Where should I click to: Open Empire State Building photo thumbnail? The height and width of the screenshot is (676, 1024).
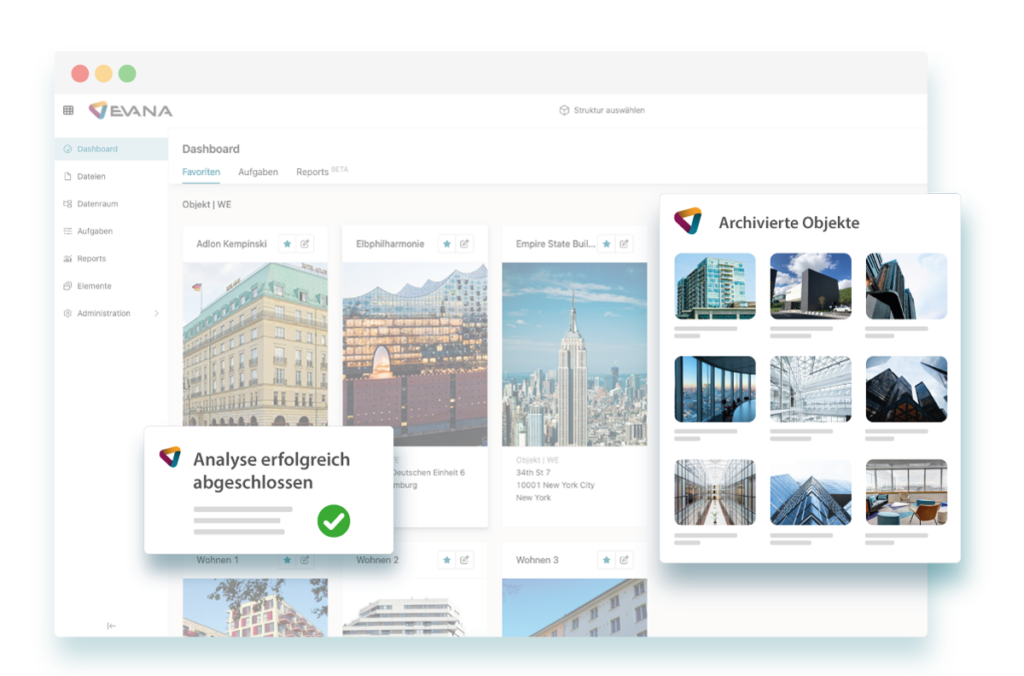574,353
